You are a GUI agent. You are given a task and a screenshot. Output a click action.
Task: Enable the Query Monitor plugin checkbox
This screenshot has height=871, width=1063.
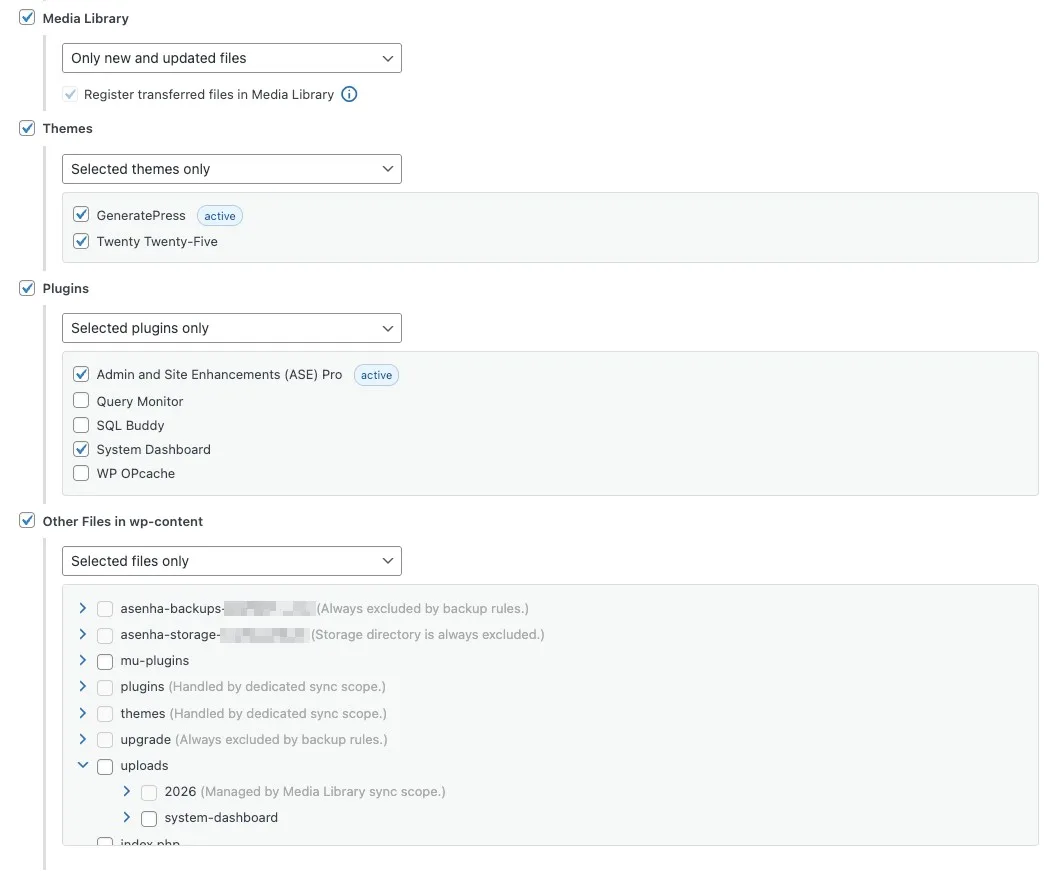point(82,401)
